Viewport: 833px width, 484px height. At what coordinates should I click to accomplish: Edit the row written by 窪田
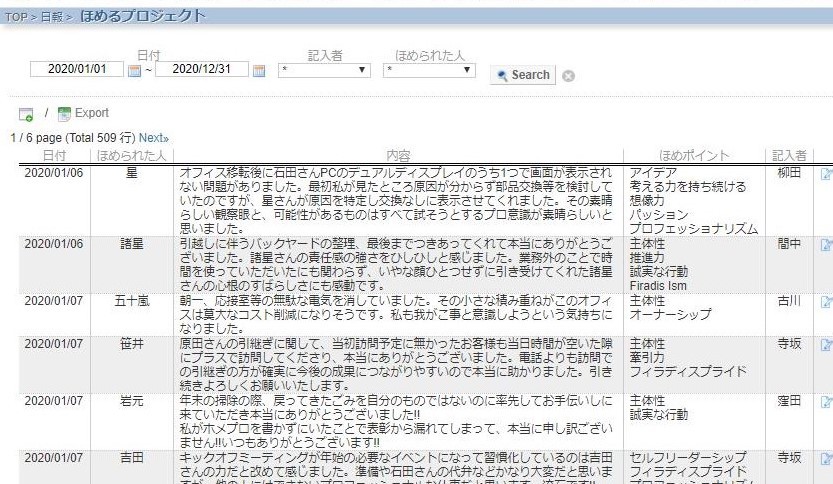[x=826, y=402]
